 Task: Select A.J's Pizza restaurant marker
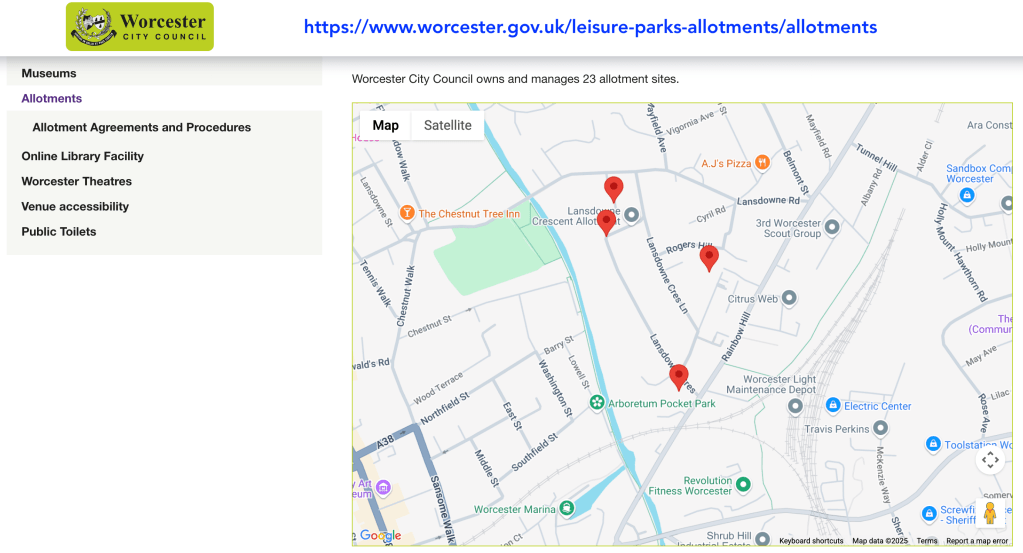tap(762, 162)
